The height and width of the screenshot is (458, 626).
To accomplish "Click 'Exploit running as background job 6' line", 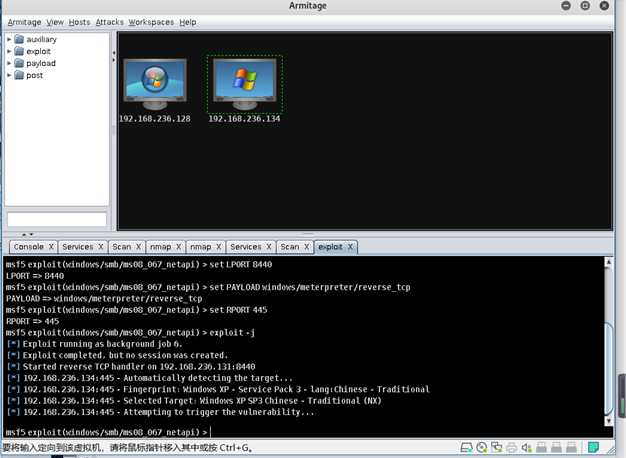I will [x=95, y=344].
